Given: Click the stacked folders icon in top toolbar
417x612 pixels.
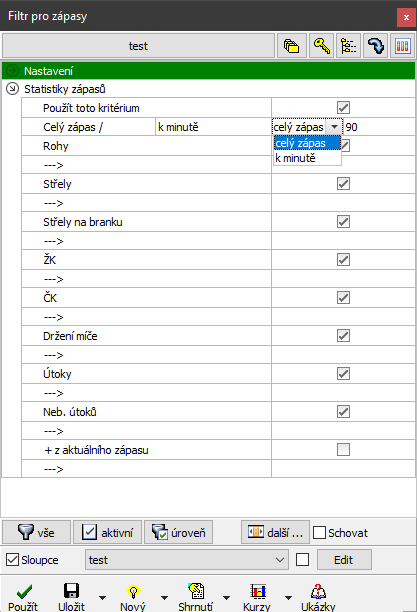Looking at the screenshot, I should (x=291, y=46).
